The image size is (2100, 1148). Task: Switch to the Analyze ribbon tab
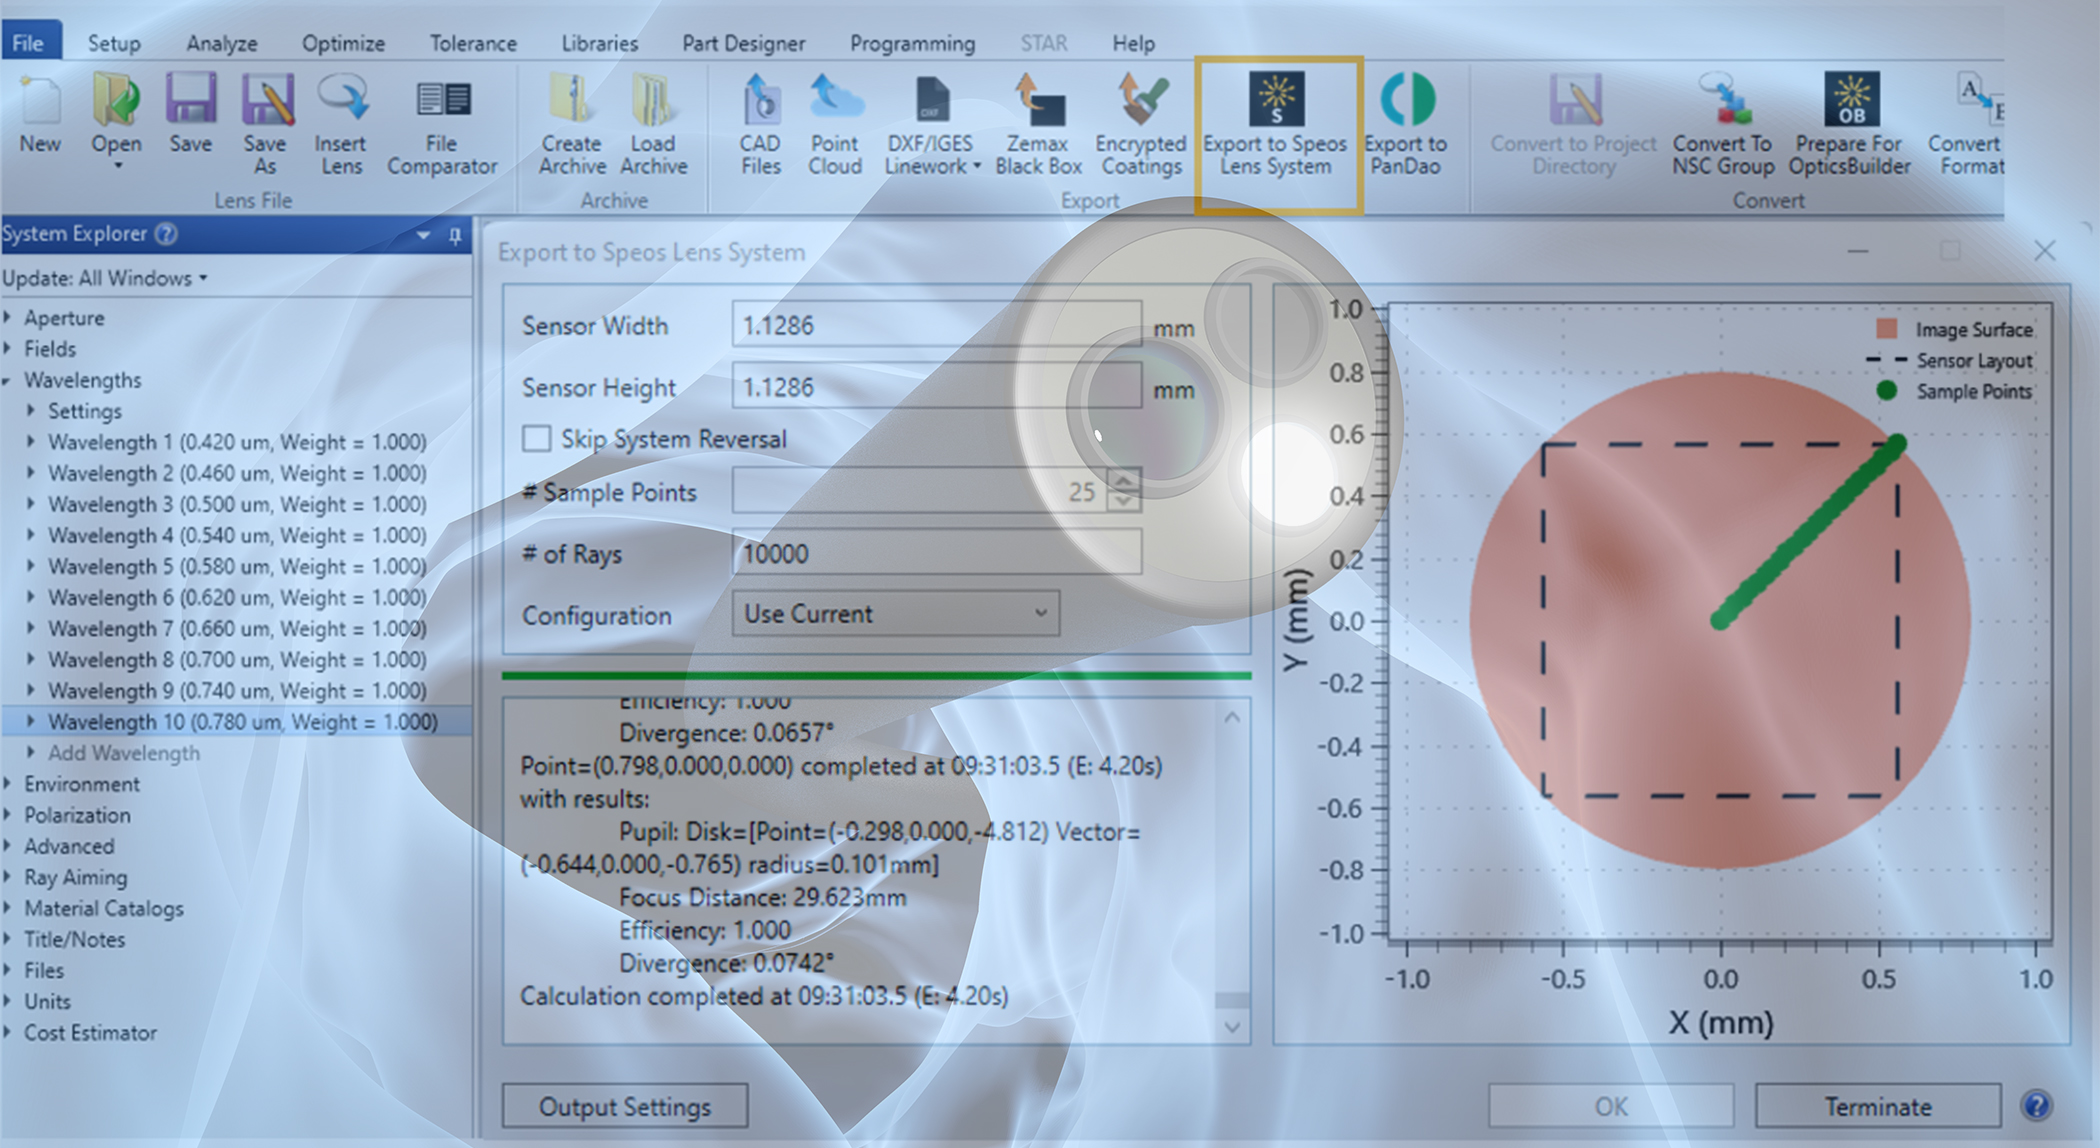[221, 43]
